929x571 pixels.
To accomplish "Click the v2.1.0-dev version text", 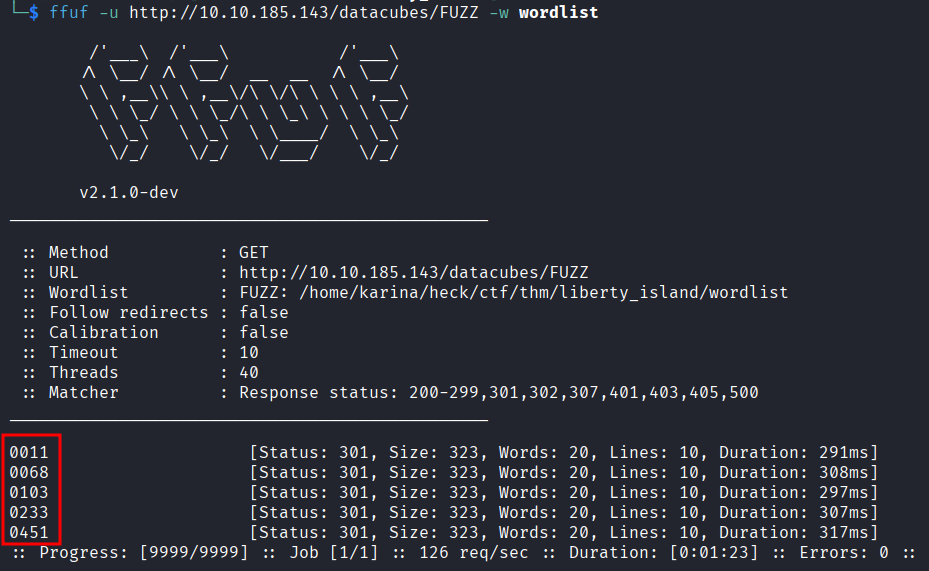I will point(129,193).
